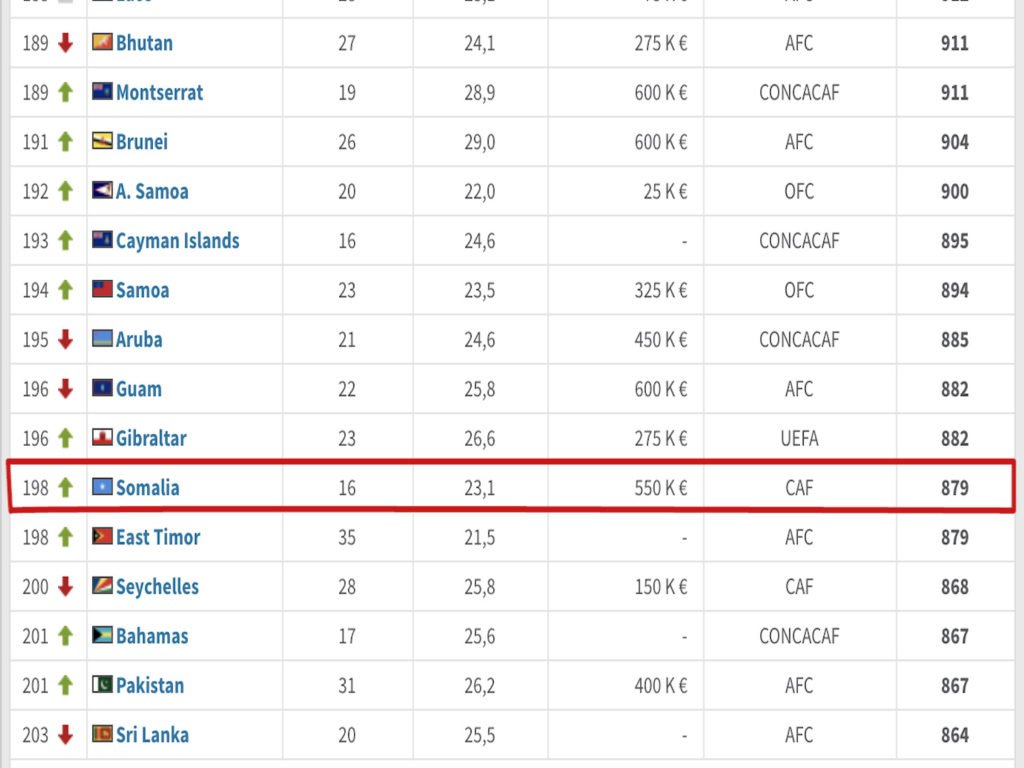Click the Brunei flag icon
1024x768 pixels.
(102, 141)
